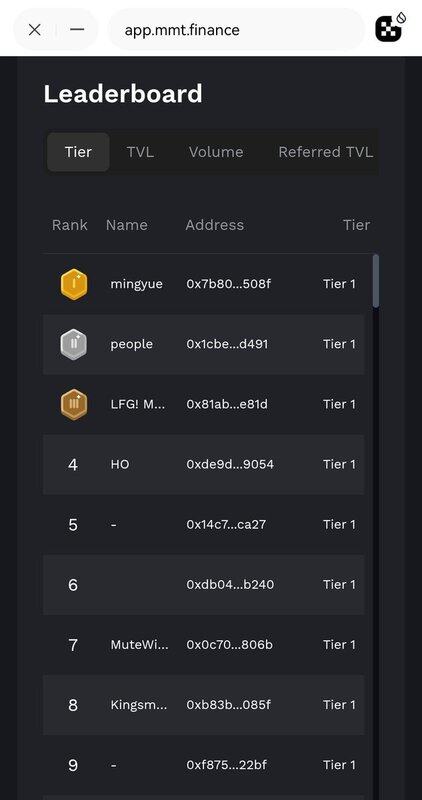Screen dimensions: 422x800
Task: Click the Rank column header
Action: pyautogui.click(x=69, y=225)
